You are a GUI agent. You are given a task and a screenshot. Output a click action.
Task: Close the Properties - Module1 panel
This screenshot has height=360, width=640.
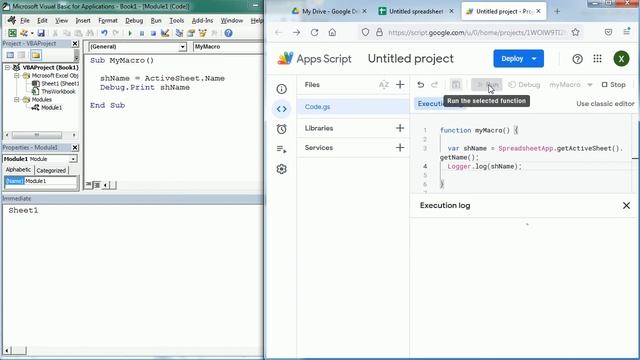click(75, 147)
